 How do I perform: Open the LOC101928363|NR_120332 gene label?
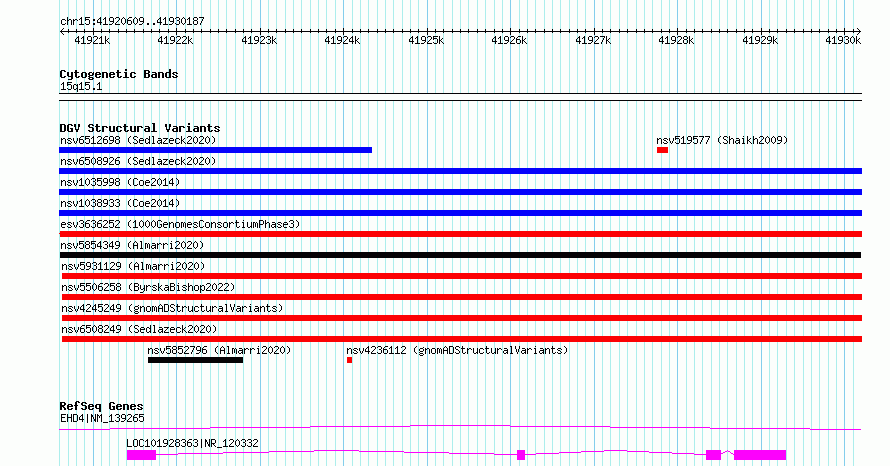[x=192, y=443]
